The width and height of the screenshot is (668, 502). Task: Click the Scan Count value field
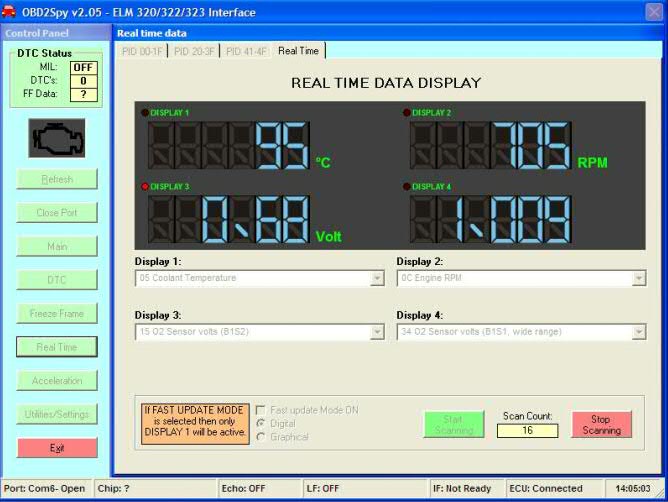pos(527,431)
